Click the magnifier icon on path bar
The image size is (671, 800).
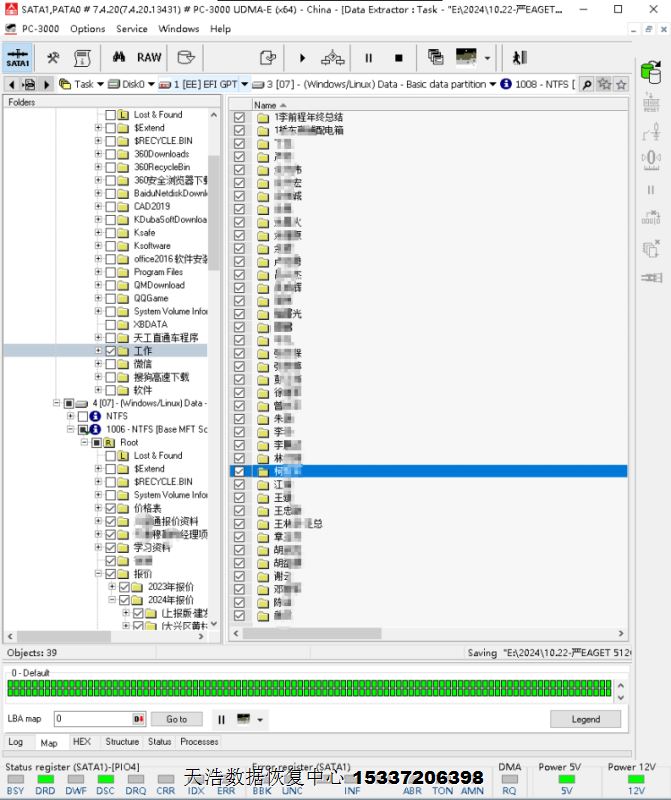click(x=587, y=85)
